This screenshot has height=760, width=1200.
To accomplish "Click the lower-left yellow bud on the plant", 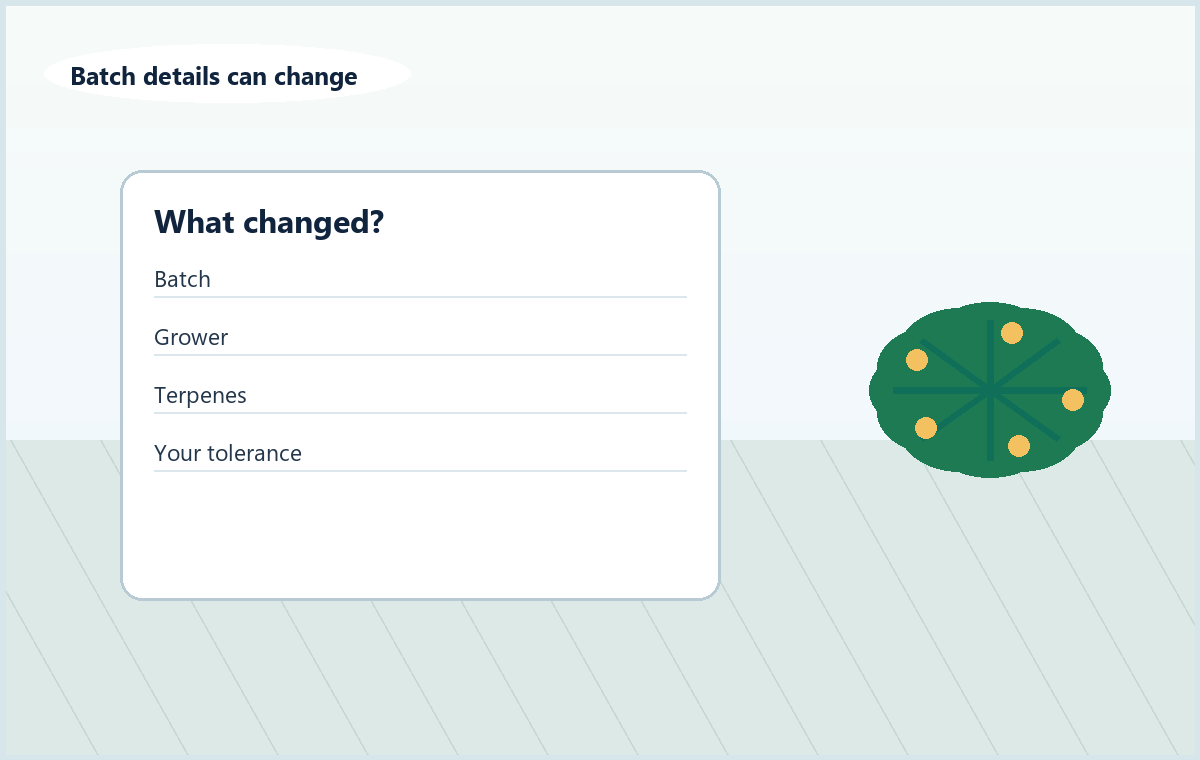I will click(926, 428).
